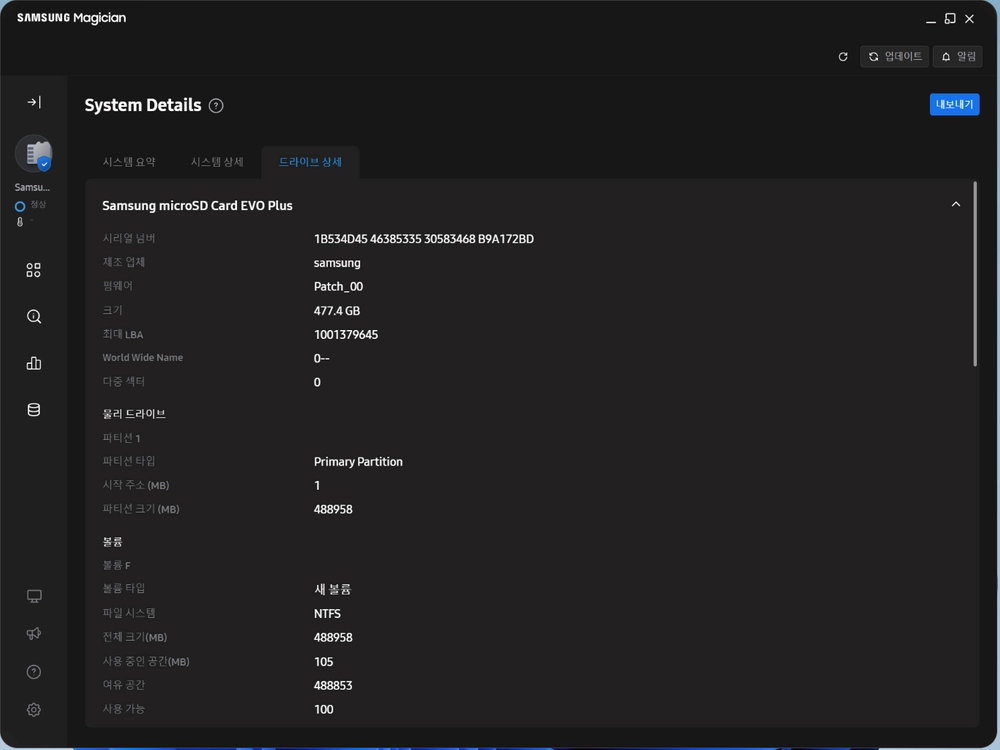
Task: Click the 사용 가능 value 100
Action: (323, 709)
